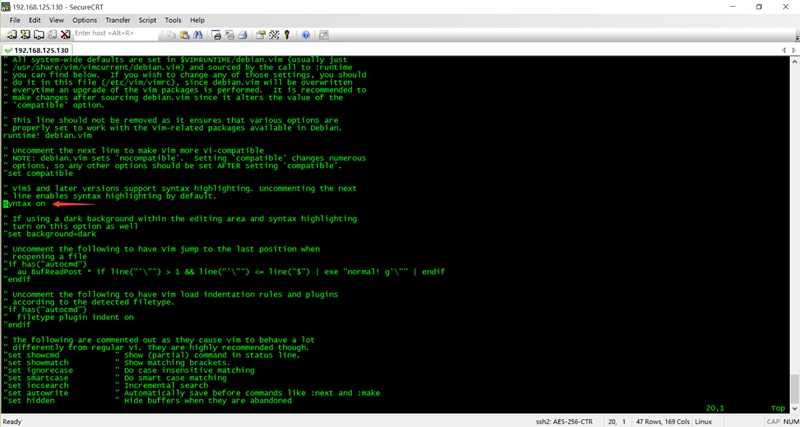Open the Quick Connect dialog icon

[x=25, y=35]
